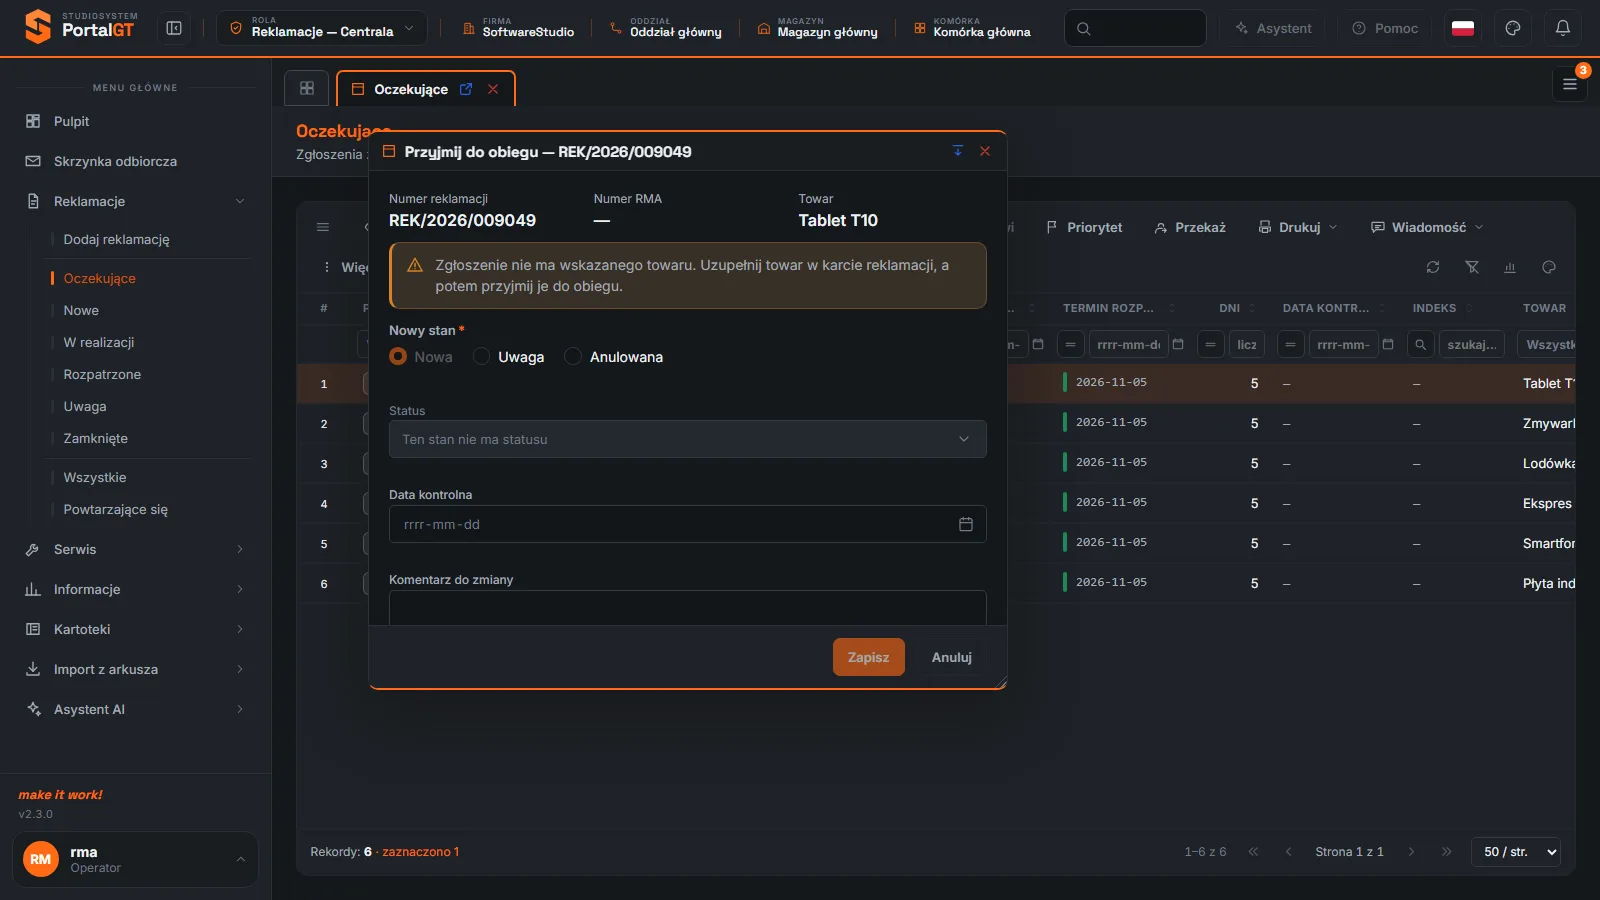
Task: Open the Status dropdown
Action: coord(687,439)
